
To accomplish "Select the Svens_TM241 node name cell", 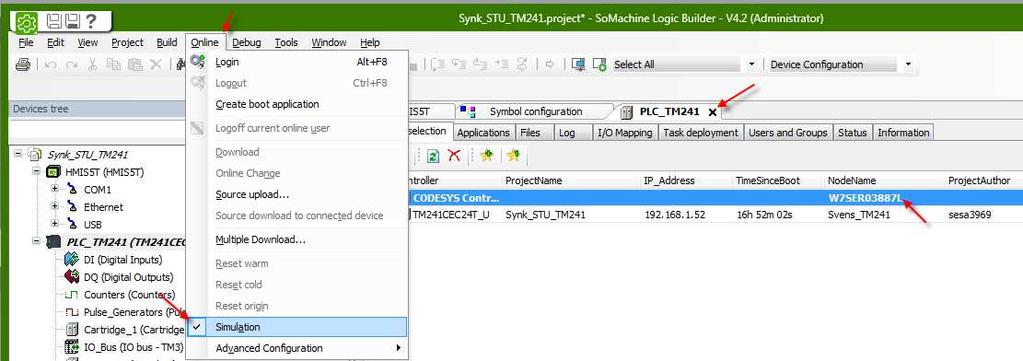I will 859,215.
